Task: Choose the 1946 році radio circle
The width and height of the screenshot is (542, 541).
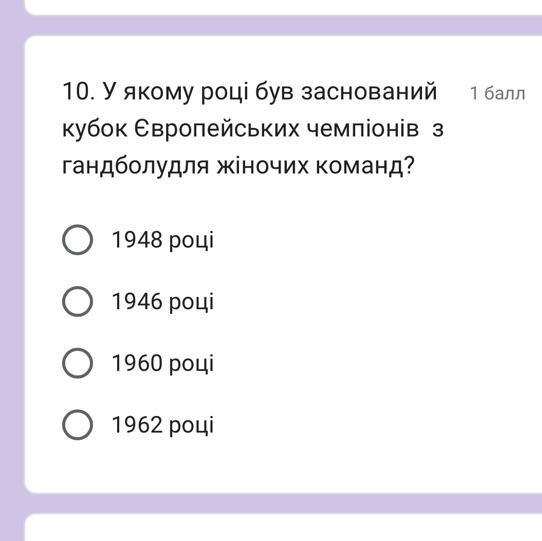Action: [77, 301]
